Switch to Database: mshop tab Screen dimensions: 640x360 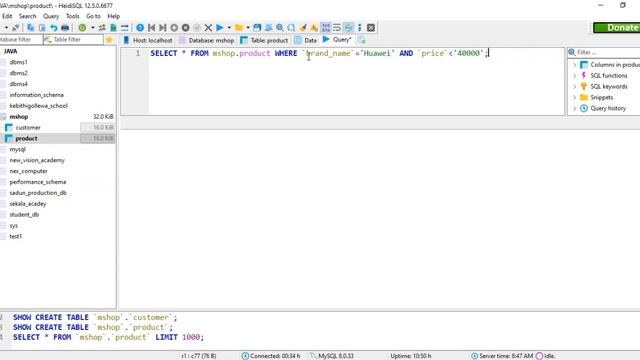[207, 40]
